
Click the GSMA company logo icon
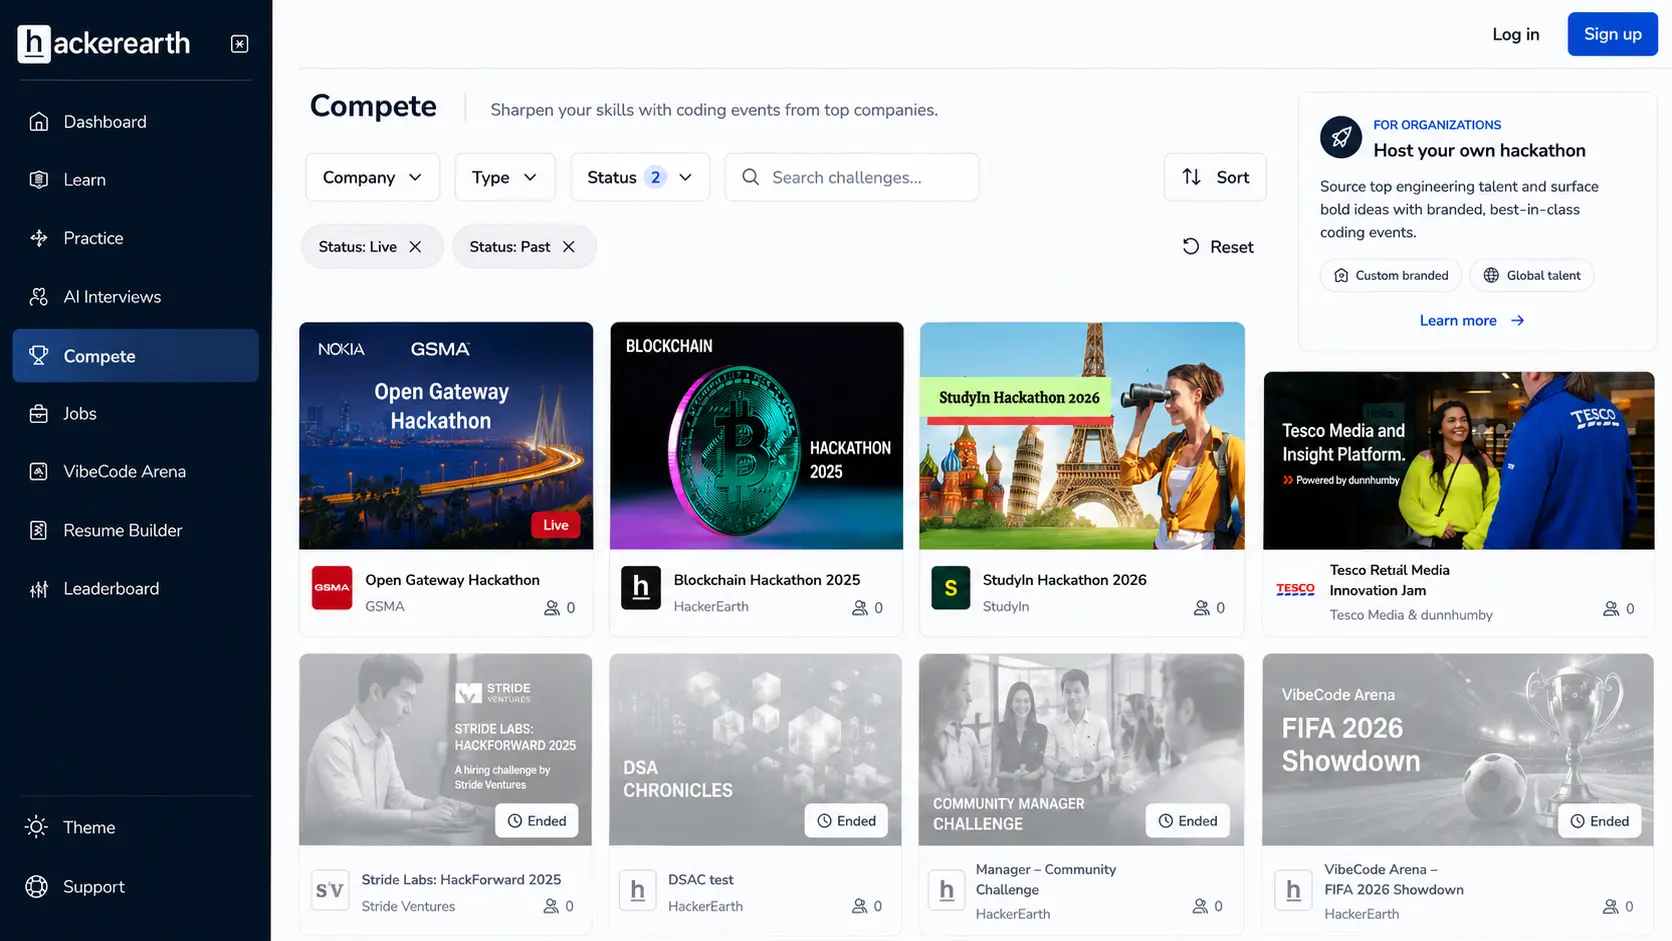(332, 588)
